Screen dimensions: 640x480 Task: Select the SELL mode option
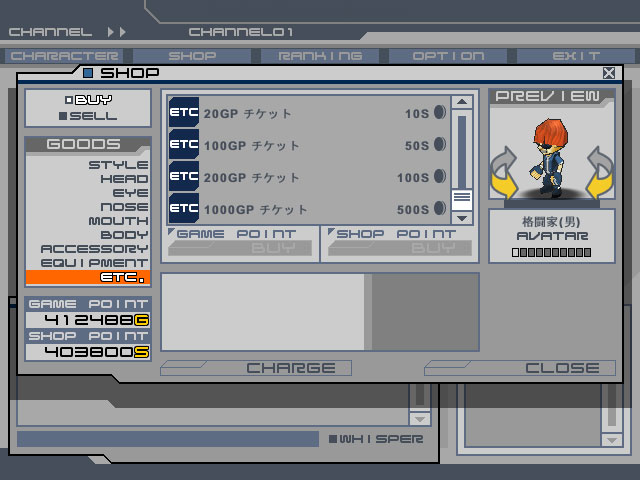point(88,116)
